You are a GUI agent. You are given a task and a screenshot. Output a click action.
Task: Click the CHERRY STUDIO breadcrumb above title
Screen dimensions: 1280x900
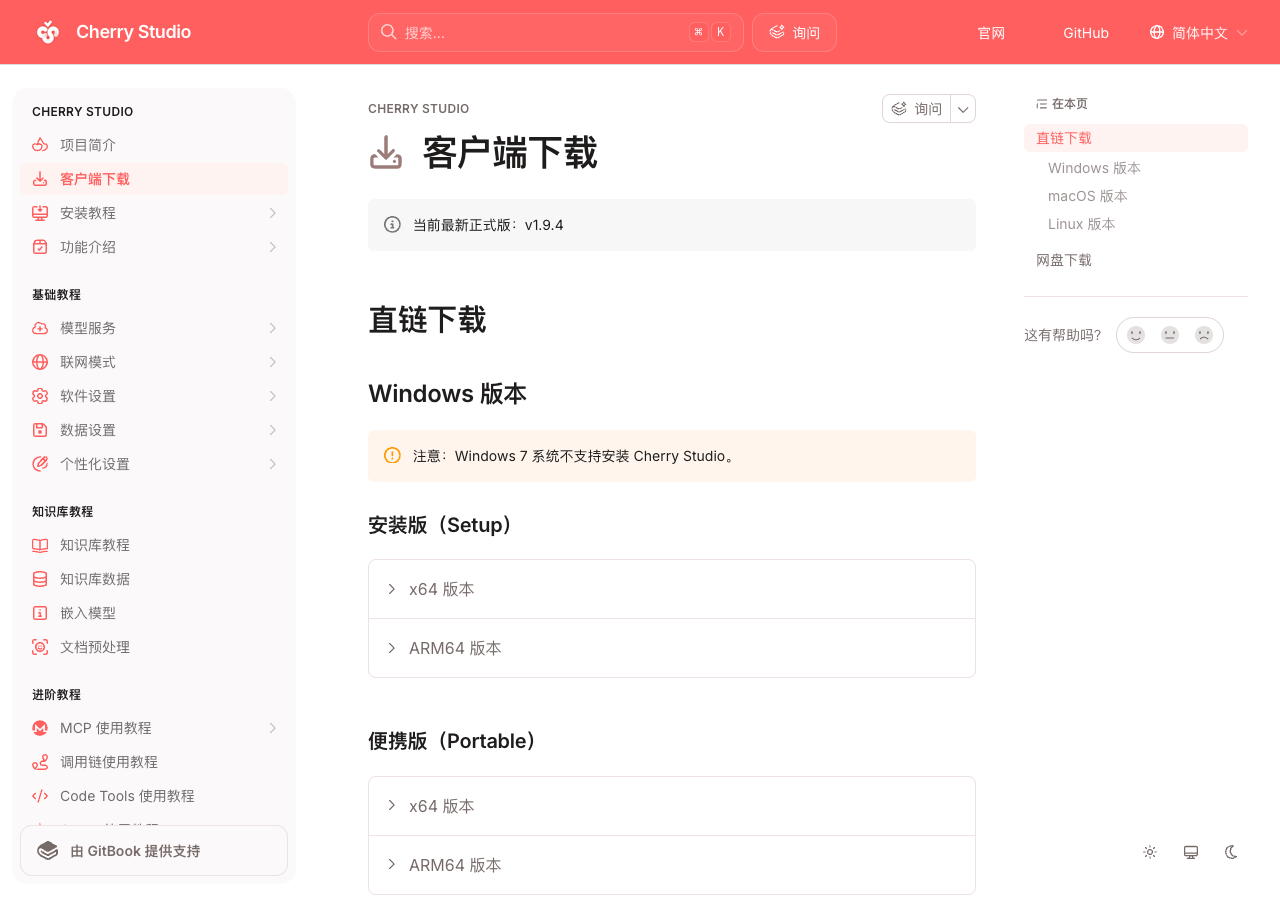[419, 109]
